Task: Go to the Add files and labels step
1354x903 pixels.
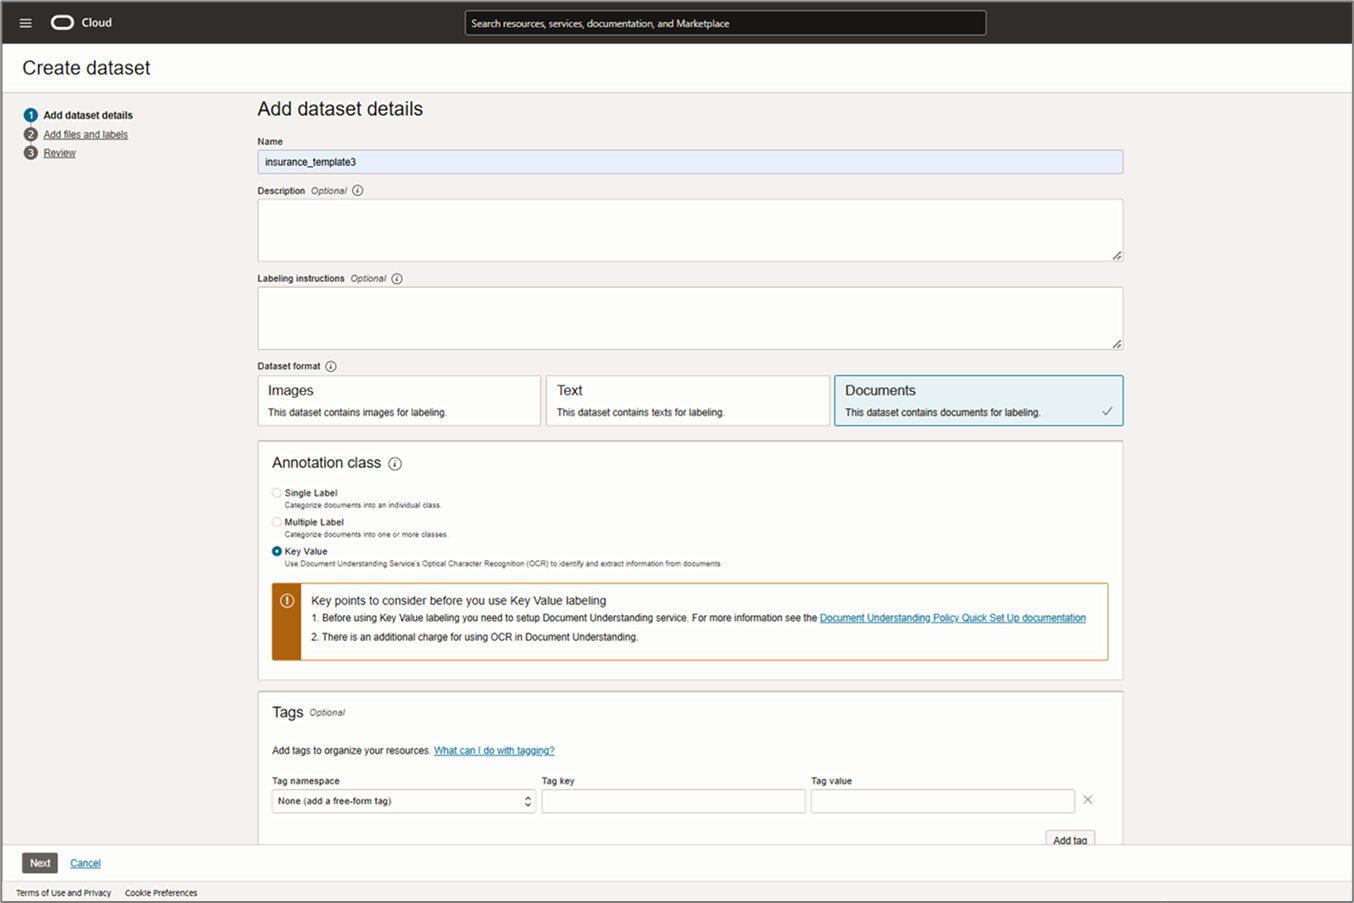Action: click(85, 134)
